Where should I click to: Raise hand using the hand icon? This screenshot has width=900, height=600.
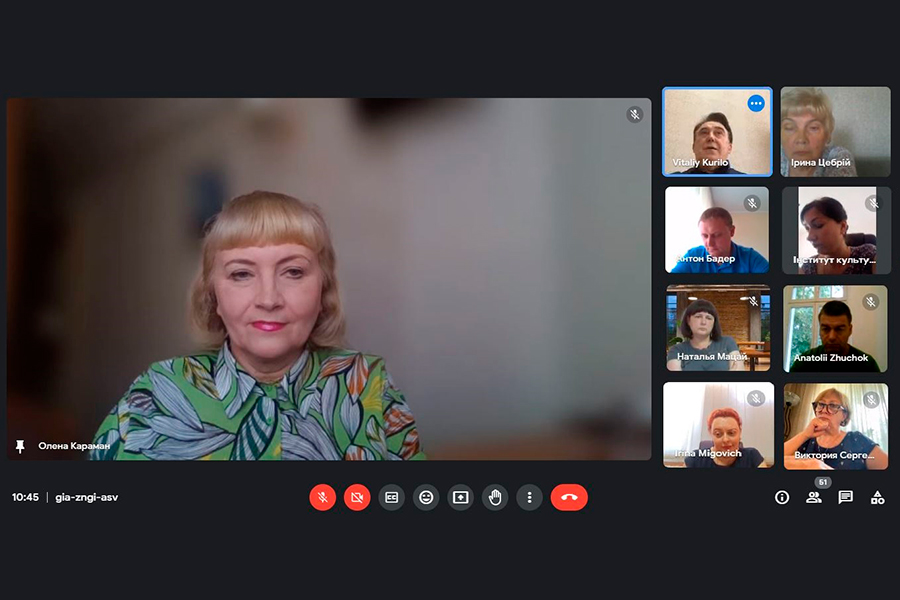(495, 497)
